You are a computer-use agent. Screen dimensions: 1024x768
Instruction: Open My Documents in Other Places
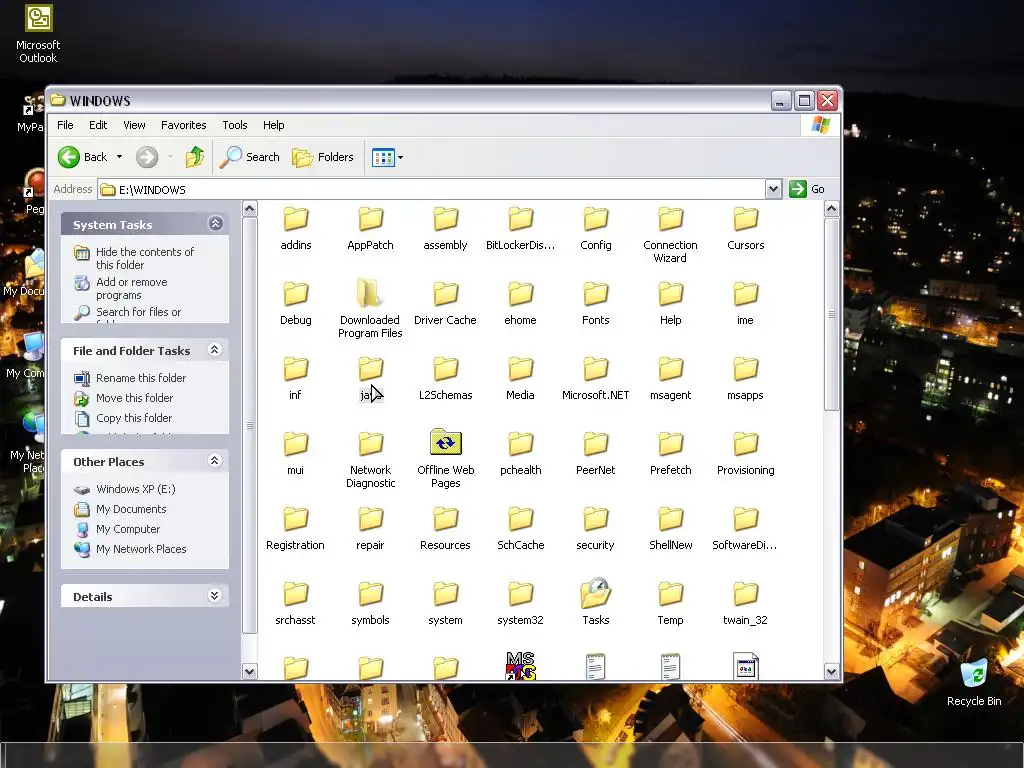(131, 509)
